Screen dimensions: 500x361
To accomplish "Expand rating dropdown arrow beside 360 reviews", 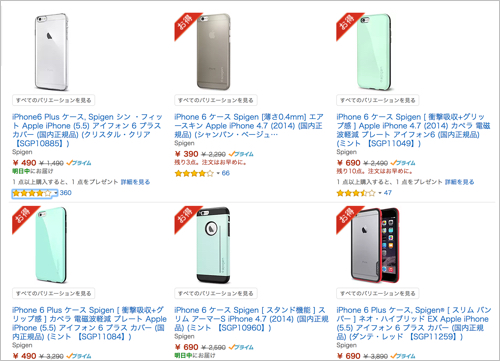I will click(56, 193).
